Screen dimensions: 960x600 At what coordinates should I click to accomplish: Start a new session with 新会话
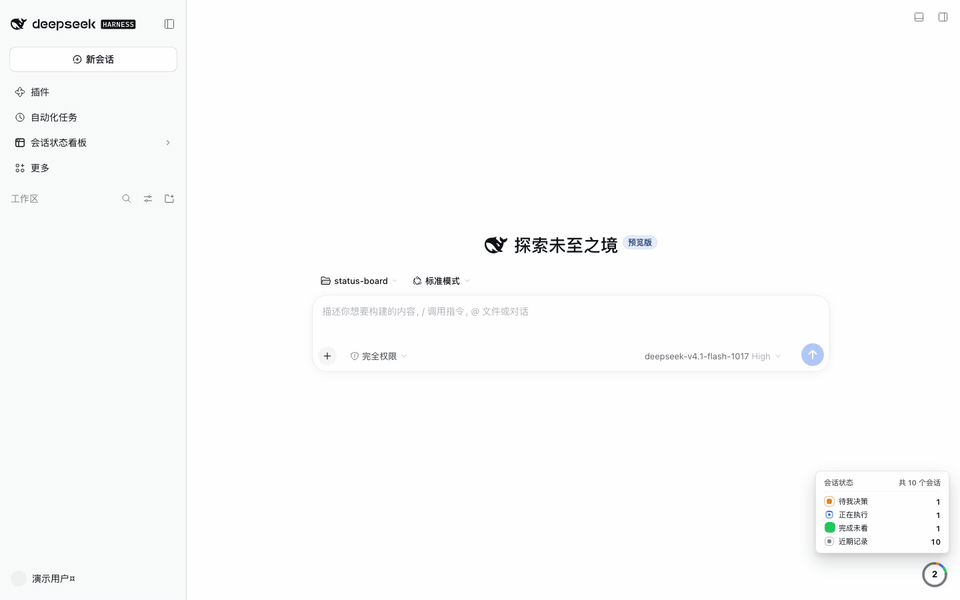point(93,59)
